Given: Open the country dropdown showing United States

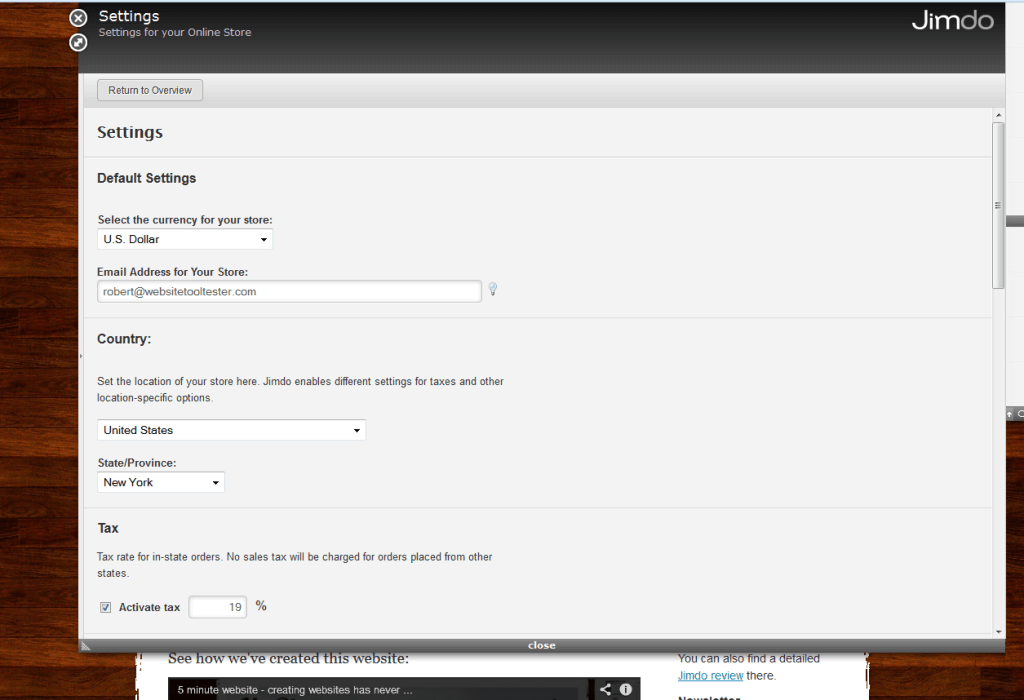Looking at the screenshot, I should coord(231,430).
